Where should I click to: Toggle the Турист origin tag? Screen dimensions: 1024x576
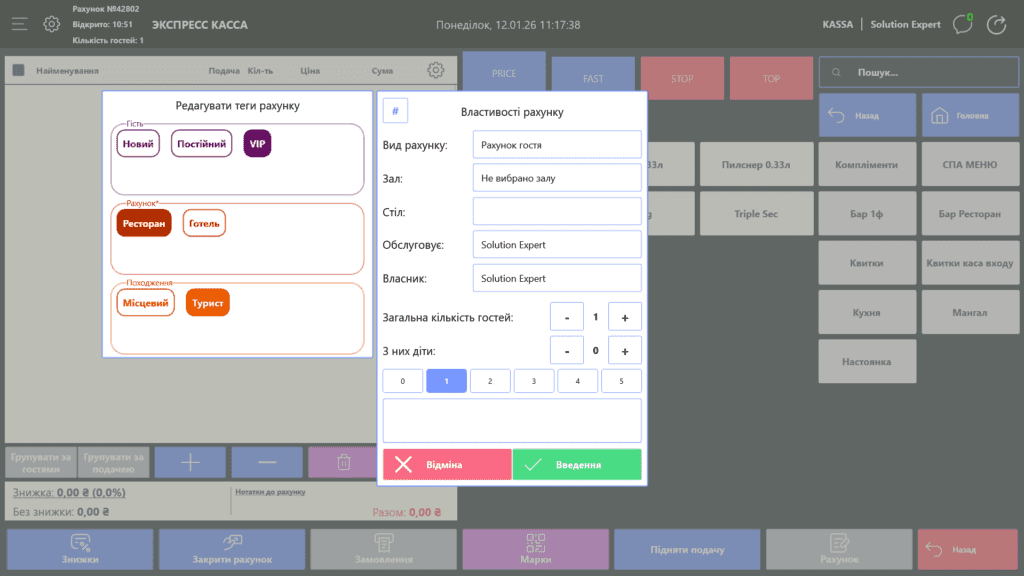208,302
